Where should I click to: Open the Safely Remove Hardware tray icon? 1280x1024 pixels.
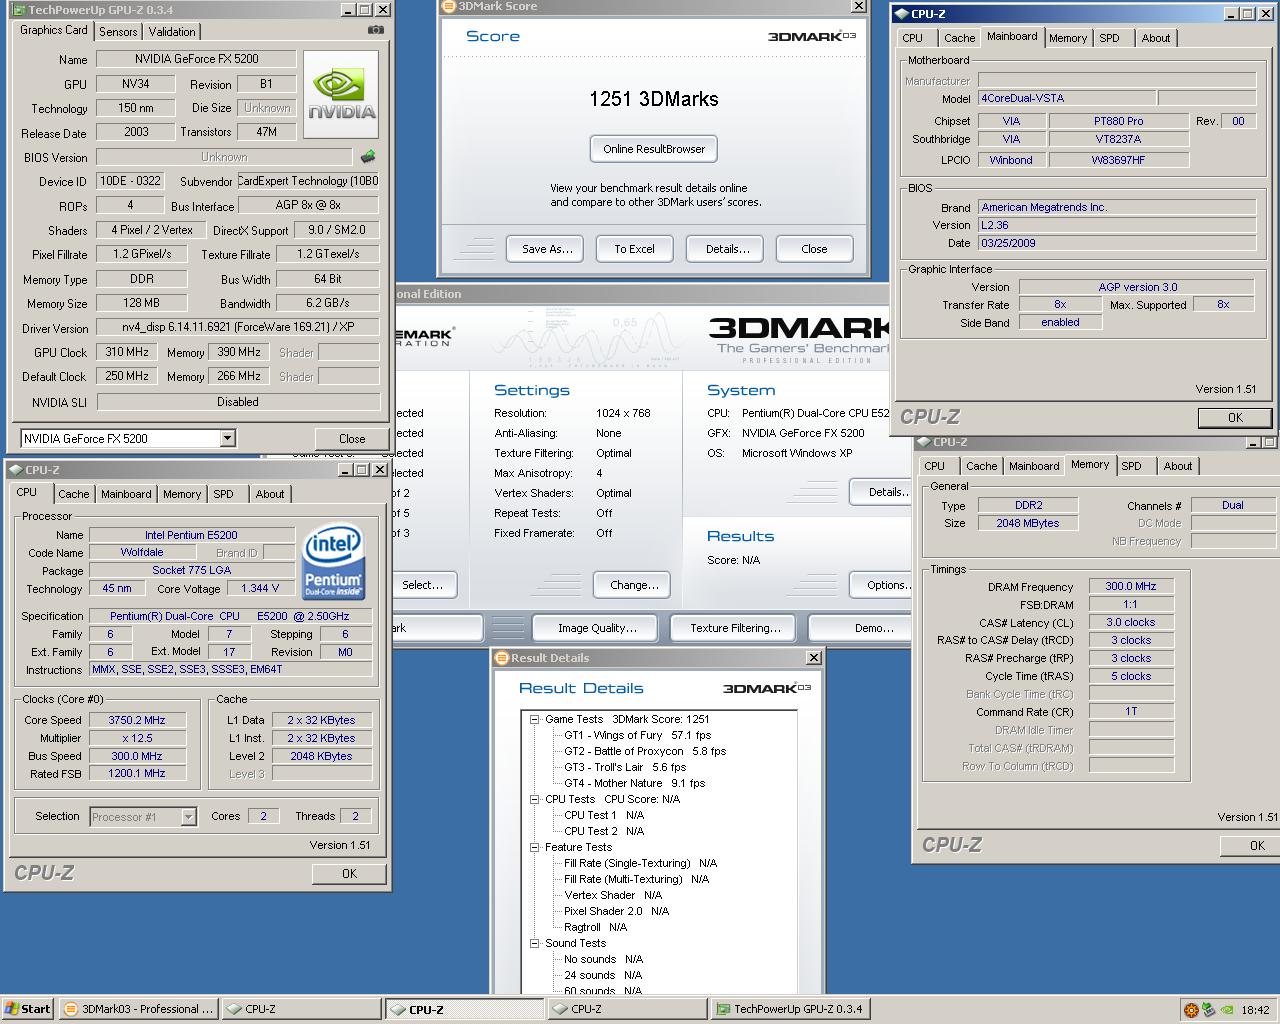(x=1208, y=1010)
